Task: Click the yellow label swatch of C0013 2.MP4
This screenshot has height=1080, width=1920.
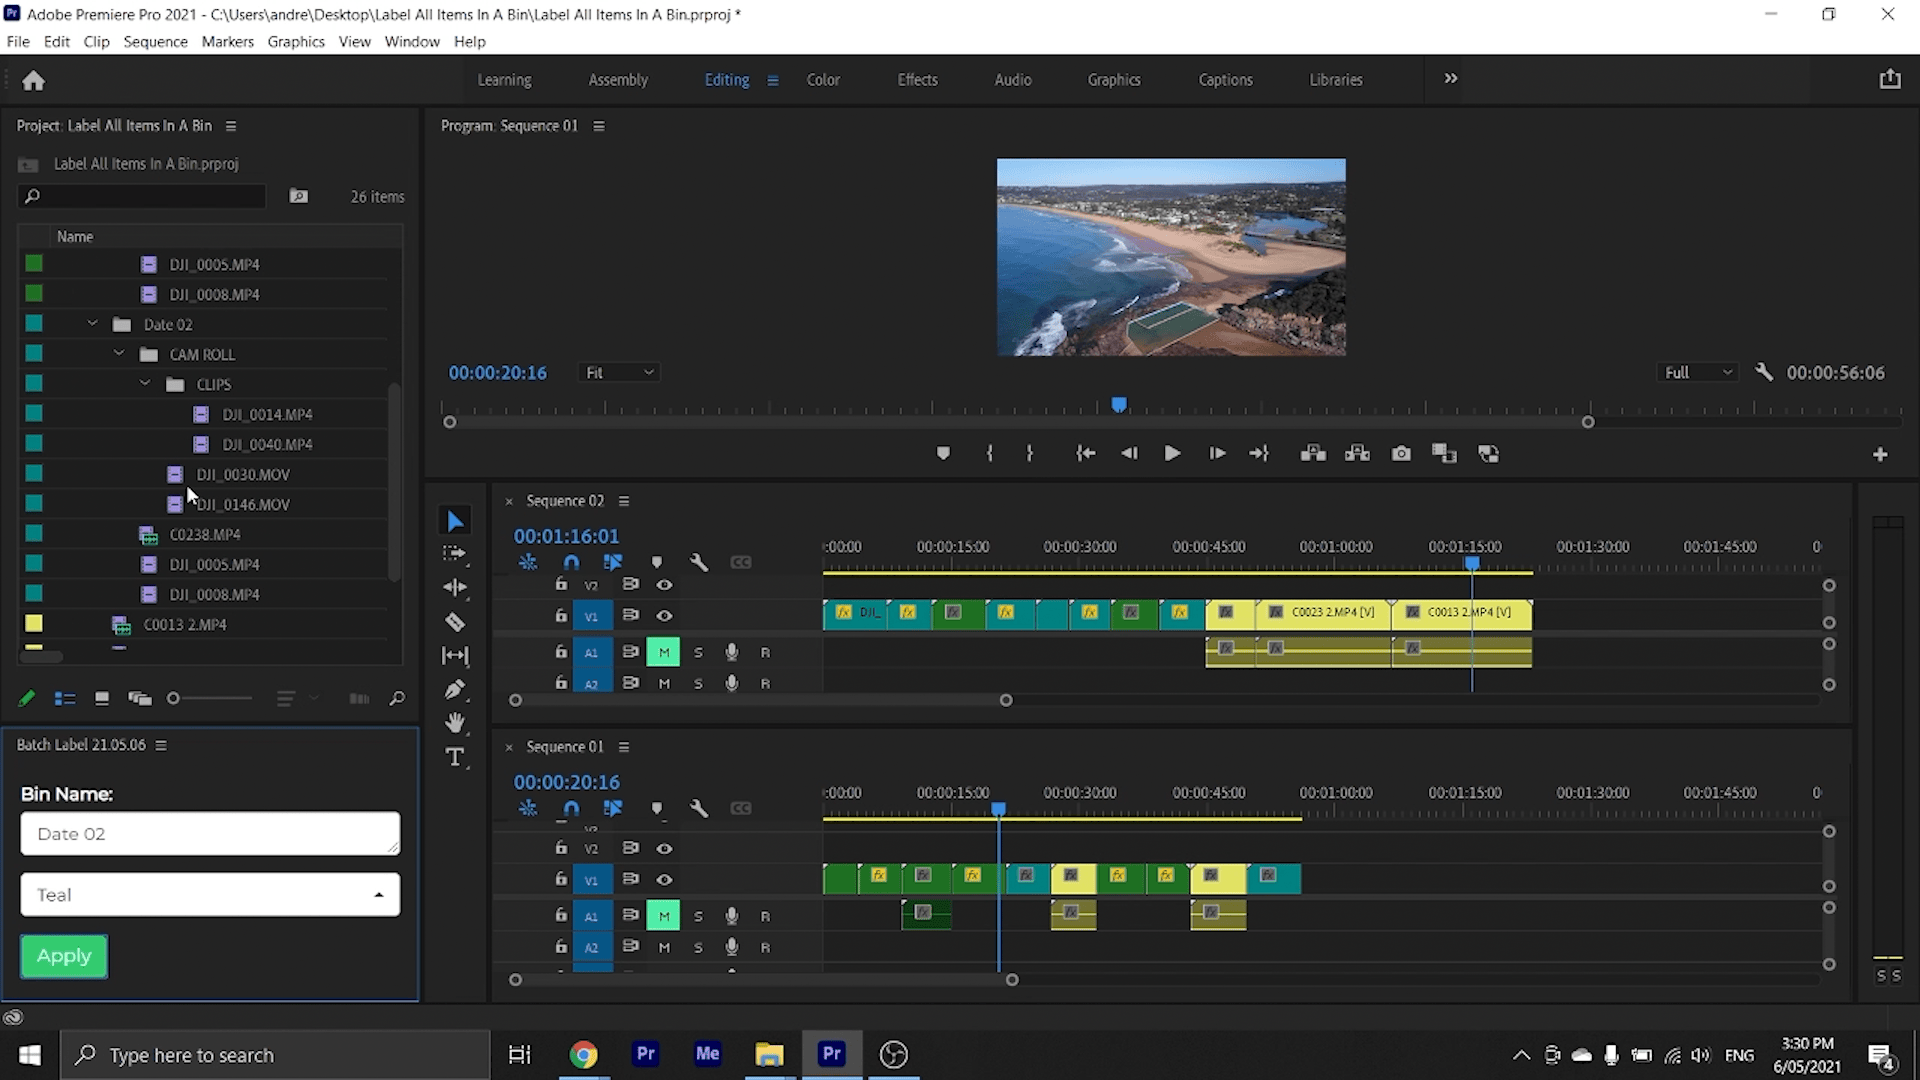Action: click(x=34, y=624)
